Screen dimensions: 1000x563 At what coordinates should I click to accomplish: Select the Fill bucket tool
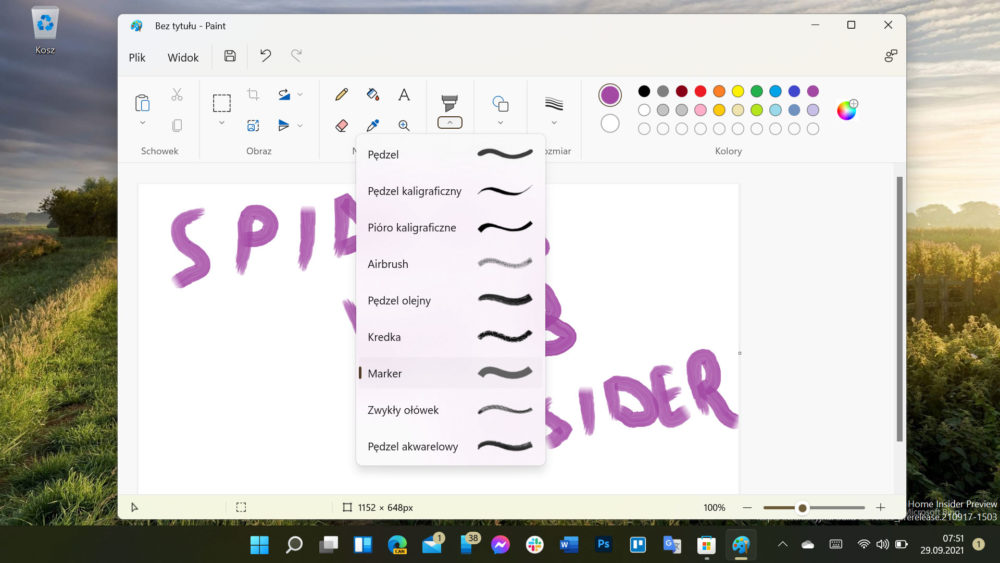click(373, 95)
